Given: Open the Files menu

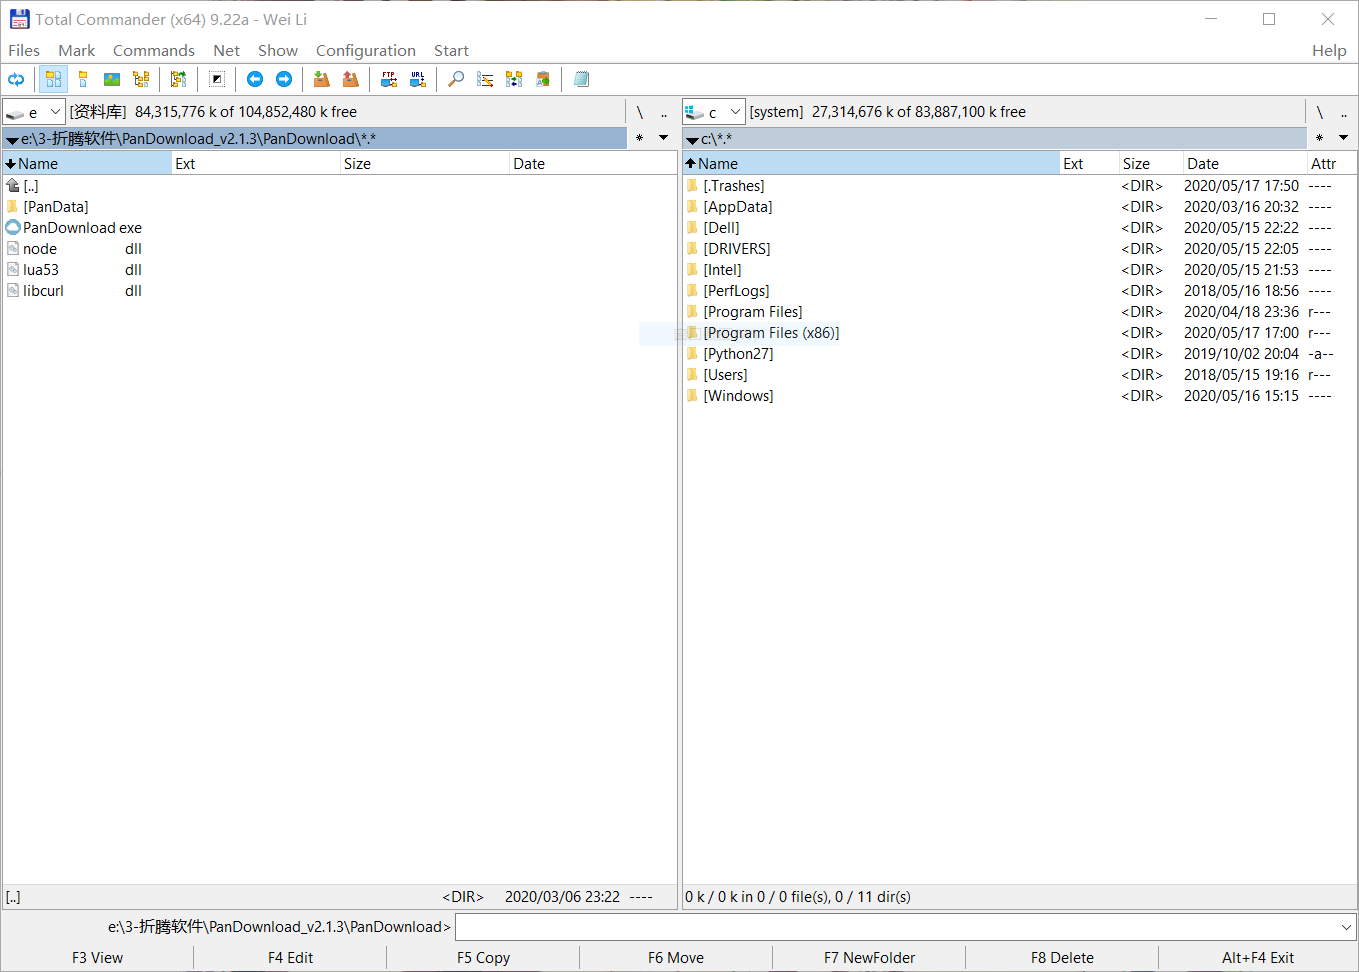Looking at the screenshot, I should 24,50.
